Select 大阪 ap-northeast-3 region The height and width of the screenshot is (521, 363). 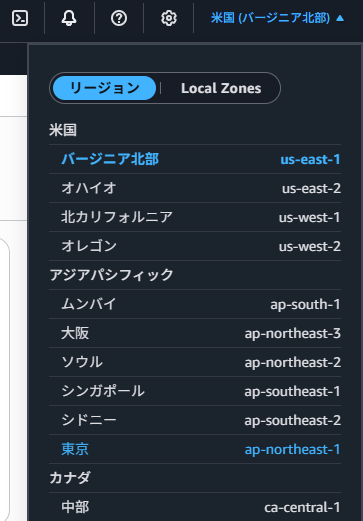[195, 333]
